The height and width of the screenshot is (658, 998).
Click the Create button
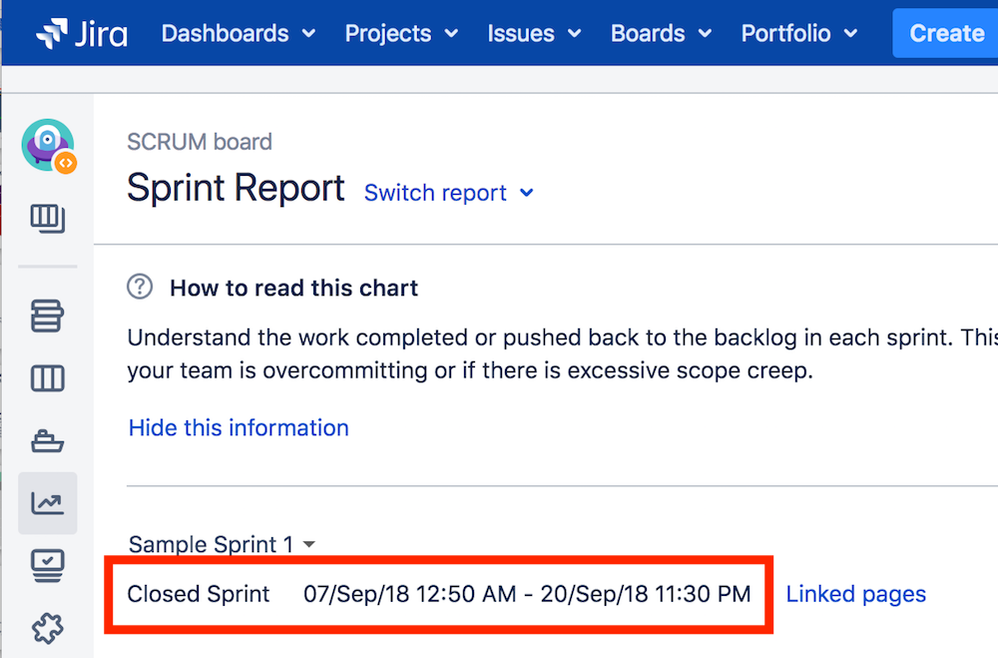(x=946, y=33)
